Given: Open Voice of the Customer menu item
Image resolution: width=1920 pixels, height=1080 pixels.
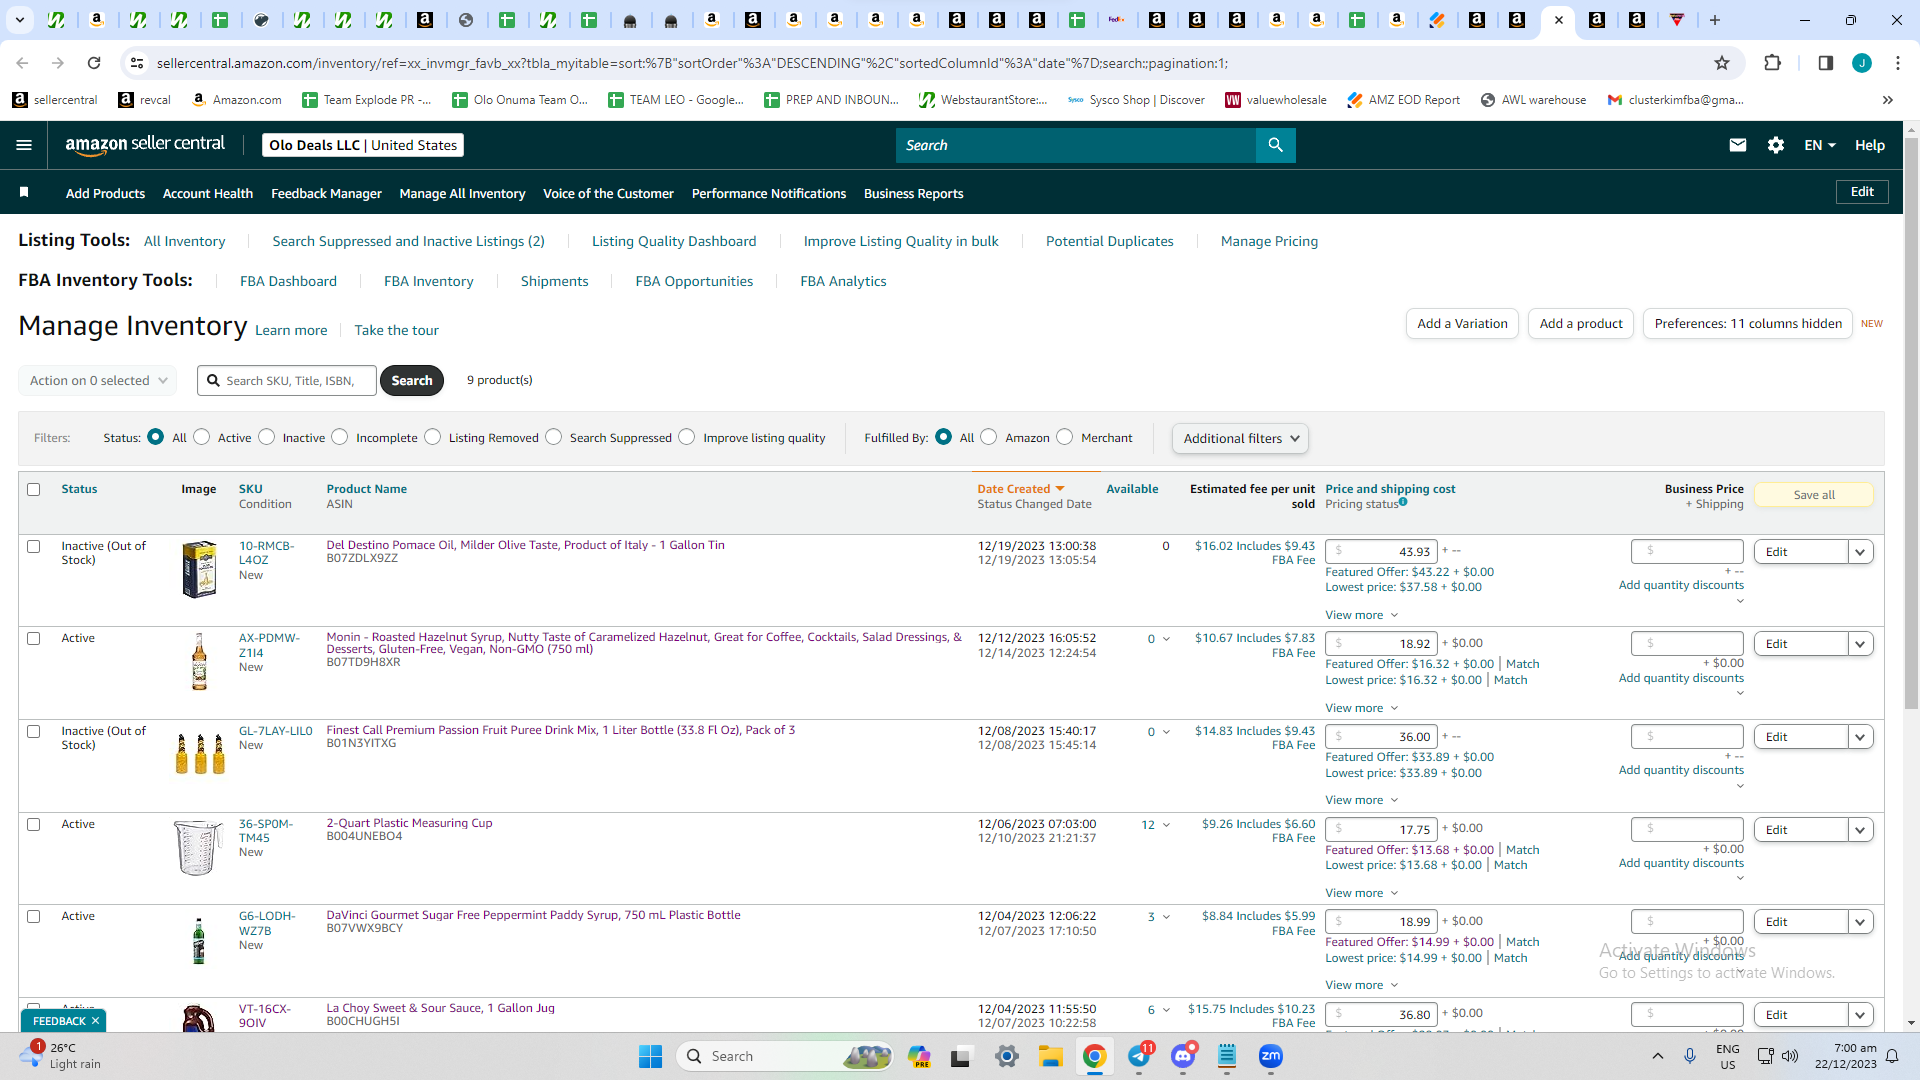Looking at the screenshot, I should (608, 193).
